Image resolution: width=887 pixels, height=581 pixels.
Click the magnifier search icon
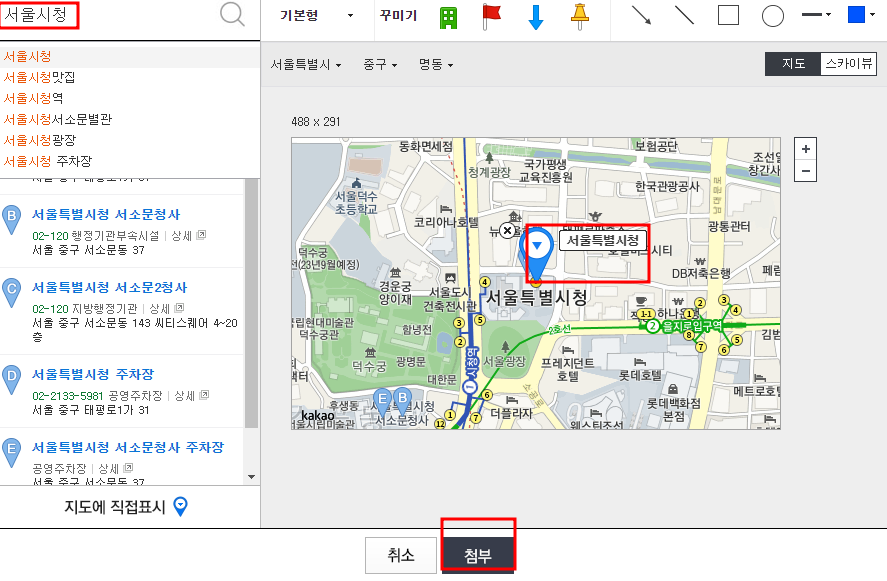tap(232, 14)
